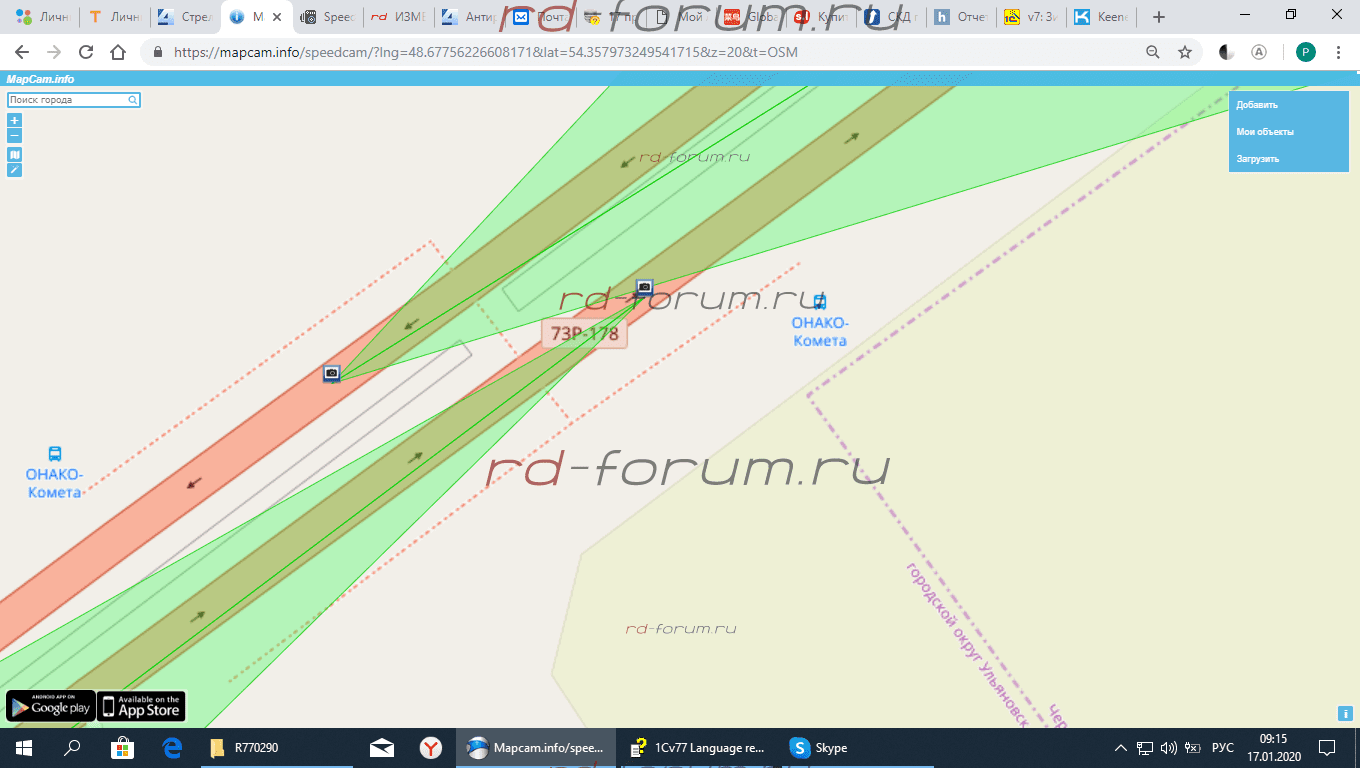Open Мои объекты in the map menu
Viewport: 1360px width, 768px height.
point(1265,132)
